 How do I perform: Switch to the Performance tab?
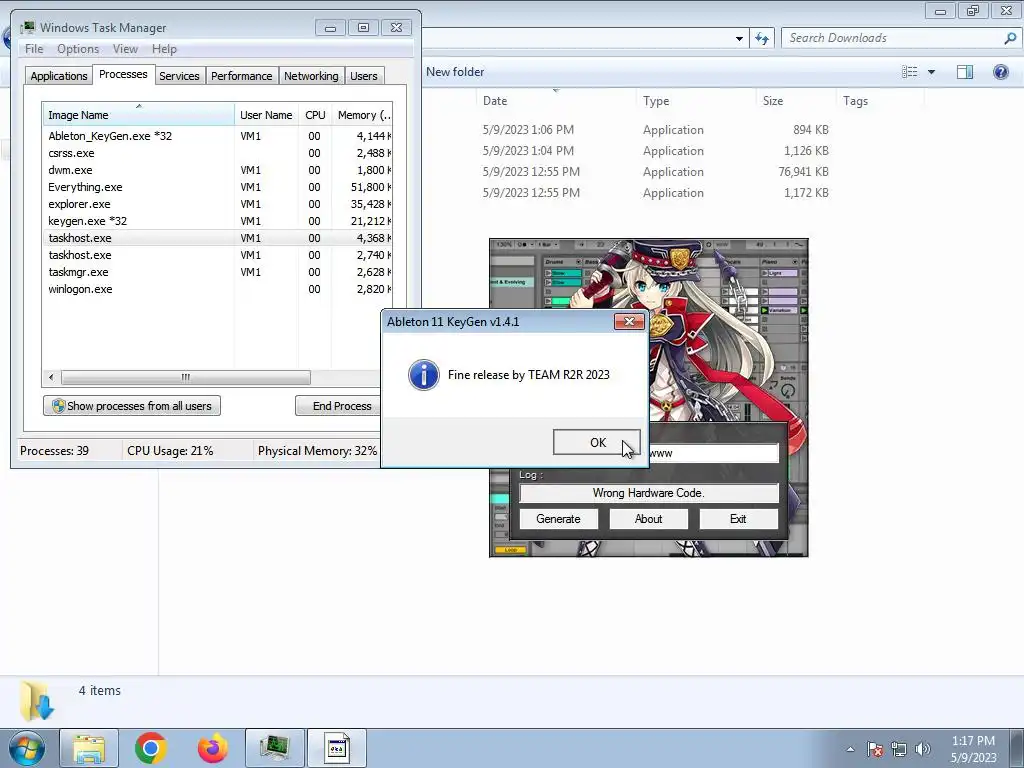[241, 76]
